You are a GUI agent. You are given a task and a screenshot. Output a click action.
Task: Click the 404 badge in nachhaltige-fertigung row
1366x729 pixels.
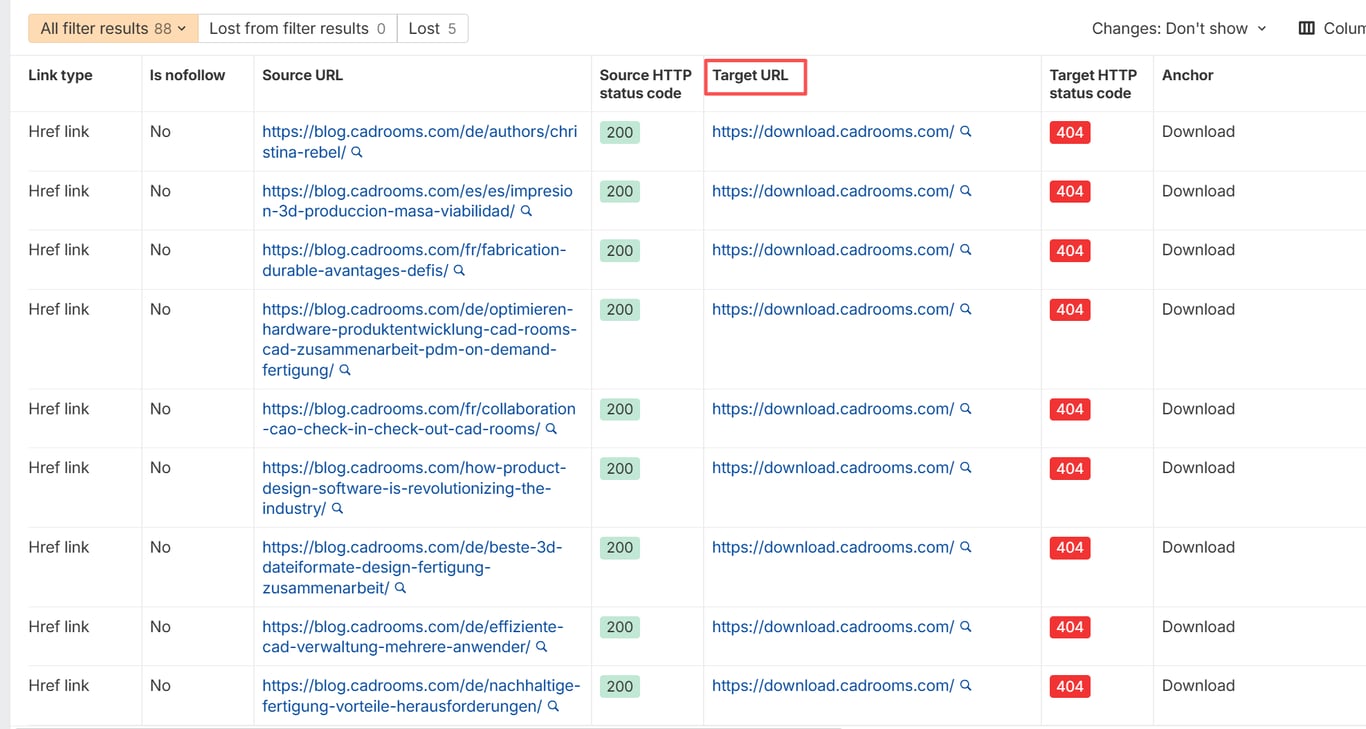pos(1070,686)
